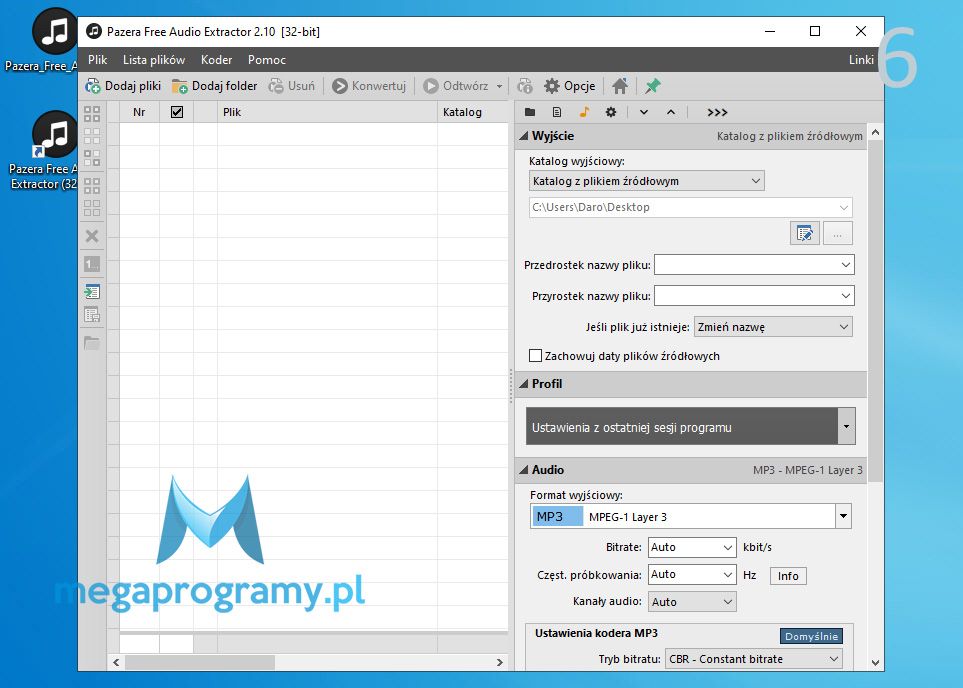The width and height of the screenshot is (963, 688).
Task: Show file info icon left of Opcje
Action: pos(524,86)
